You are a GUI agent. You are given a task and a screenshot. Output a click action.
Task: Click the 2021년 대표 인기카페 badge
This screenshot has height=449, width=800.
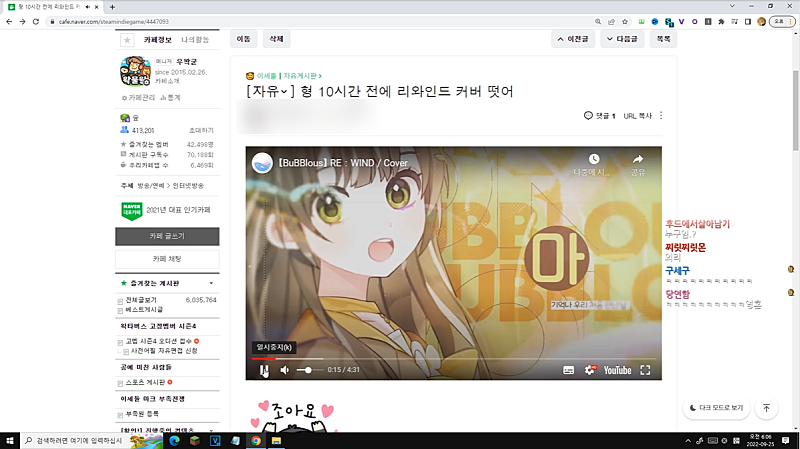(x=166, y=210)
